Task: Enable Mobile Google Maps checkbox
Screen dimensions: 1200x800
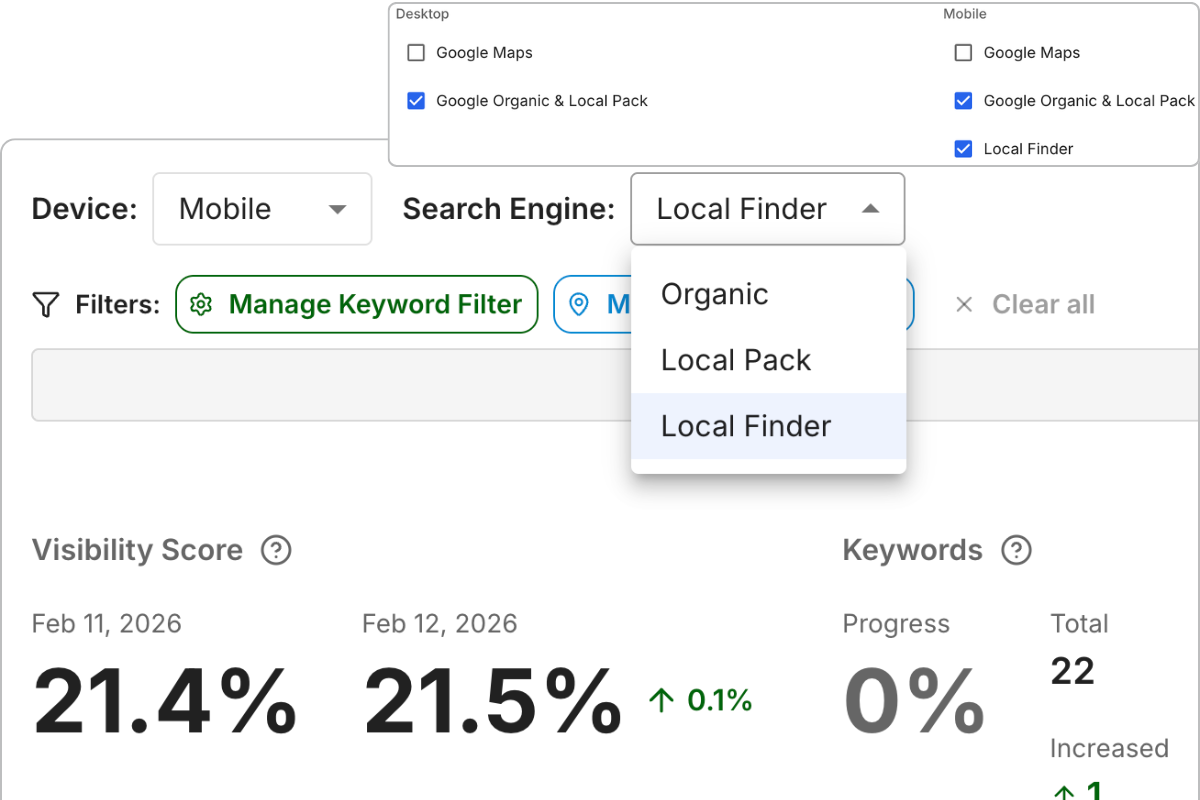Action: [x=963, y=53]
